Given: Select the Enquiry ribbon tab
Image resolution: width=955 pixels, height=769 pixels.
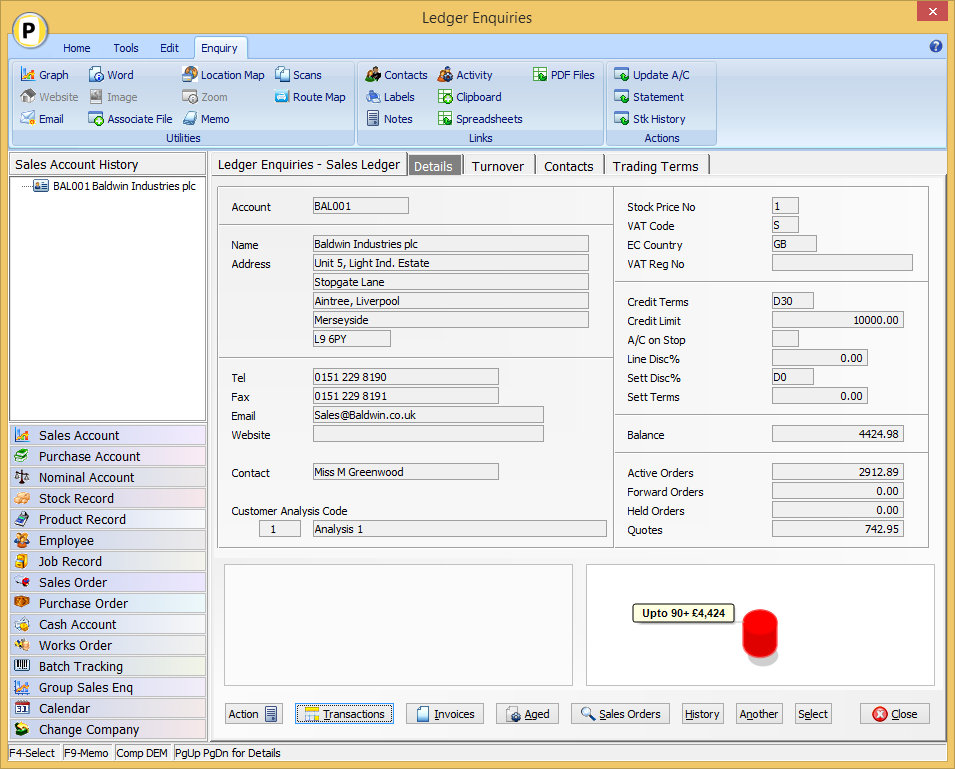Looking at the screenshot, I should (219, 48).
